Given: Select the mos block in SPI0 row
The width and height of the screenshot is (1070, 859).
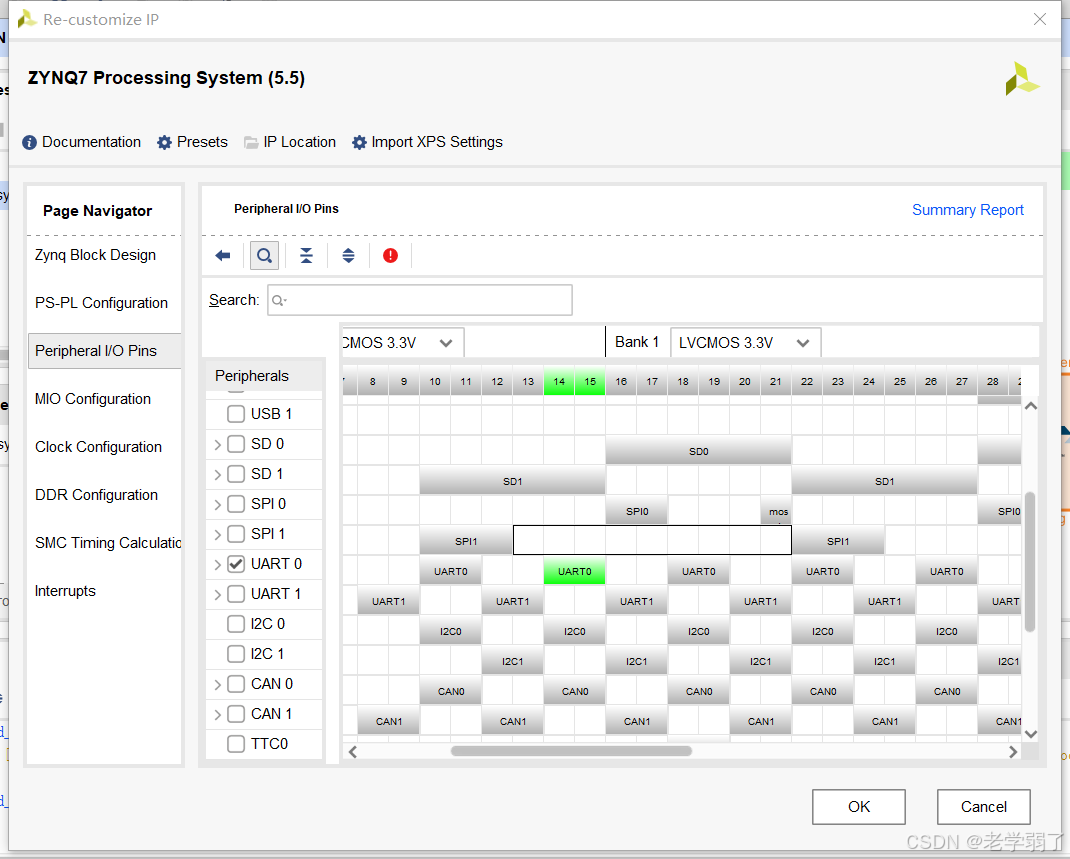Looking at the screenshot, I should click(x=777, y=511).
